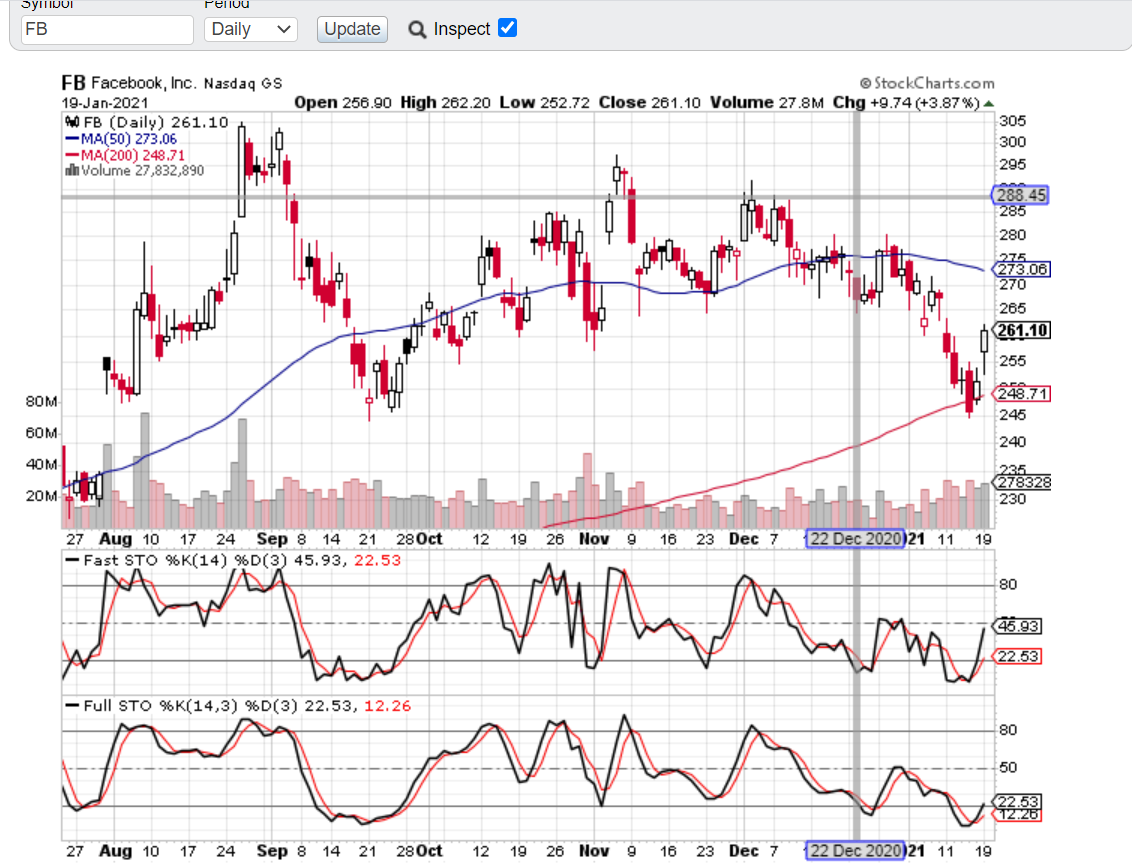The image size is (1132, 864).
Task: Click the Volume 27,832,890 legend text
Action: pos(142,171)
